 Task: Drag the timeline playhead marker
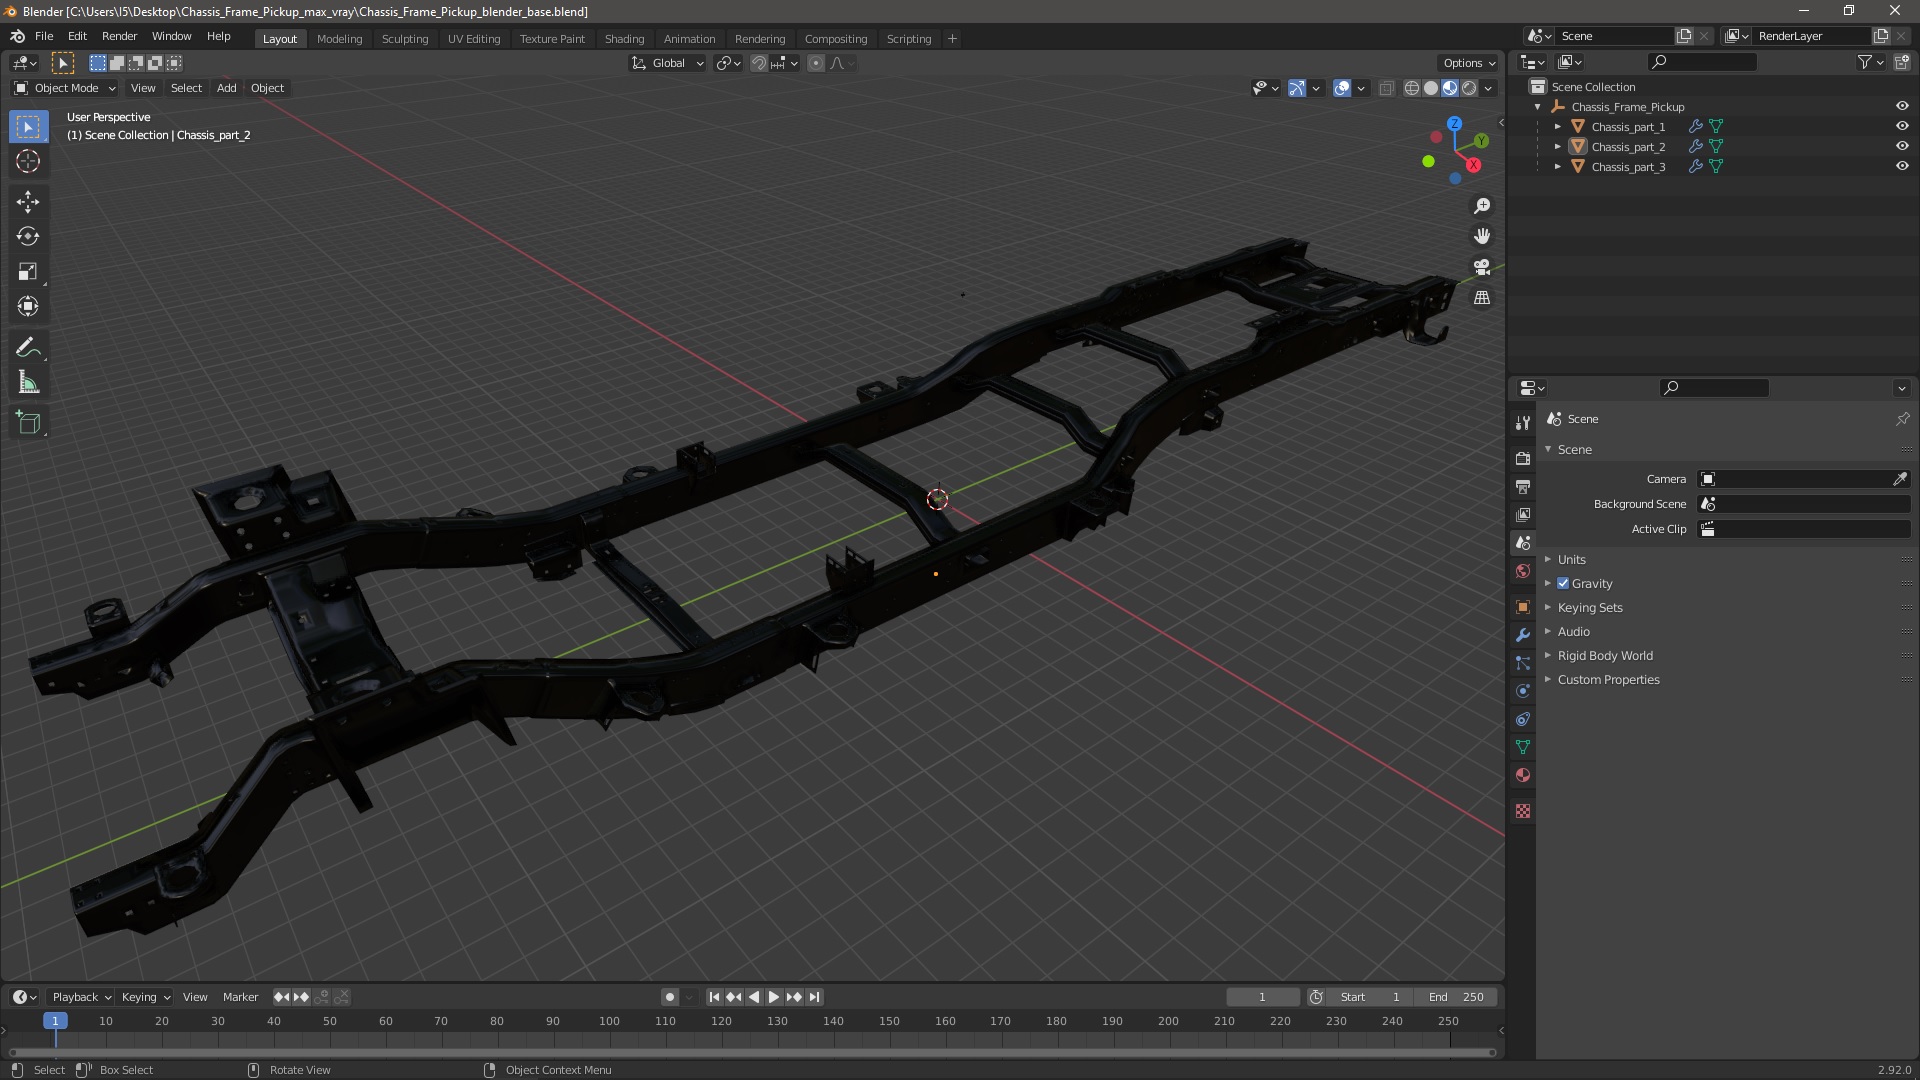coord(54,1019)
